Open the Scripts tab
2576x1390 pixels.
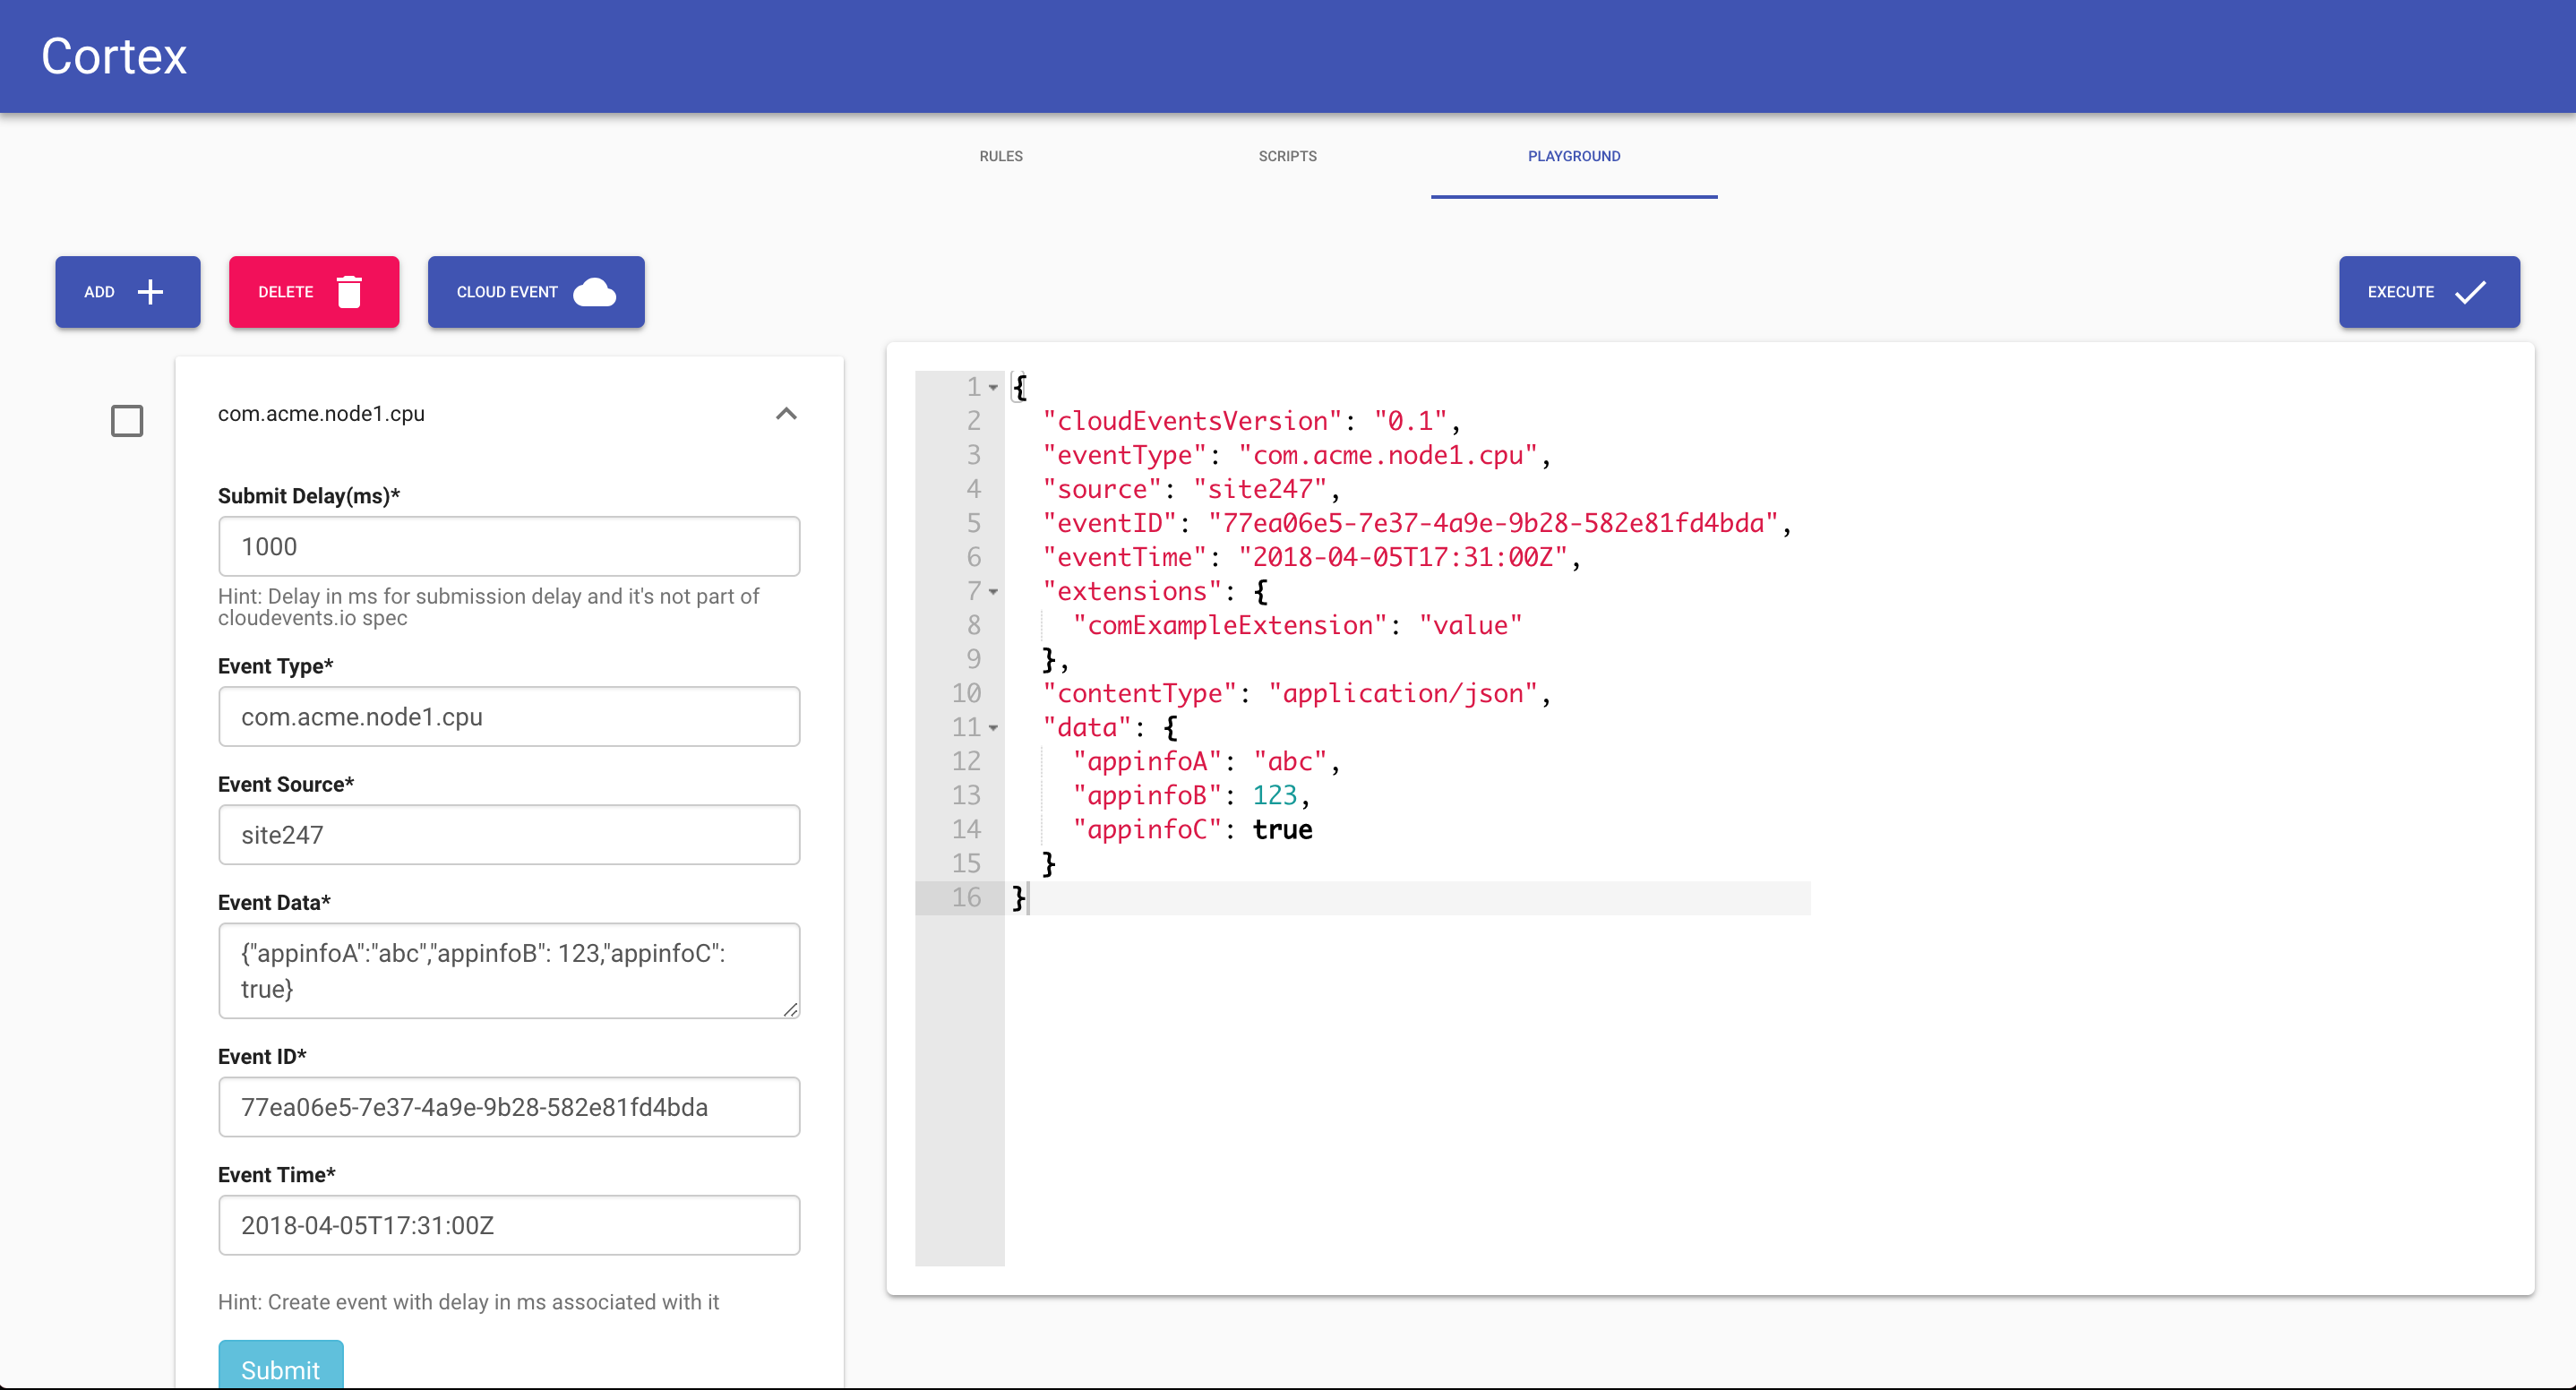(1287, 156)
